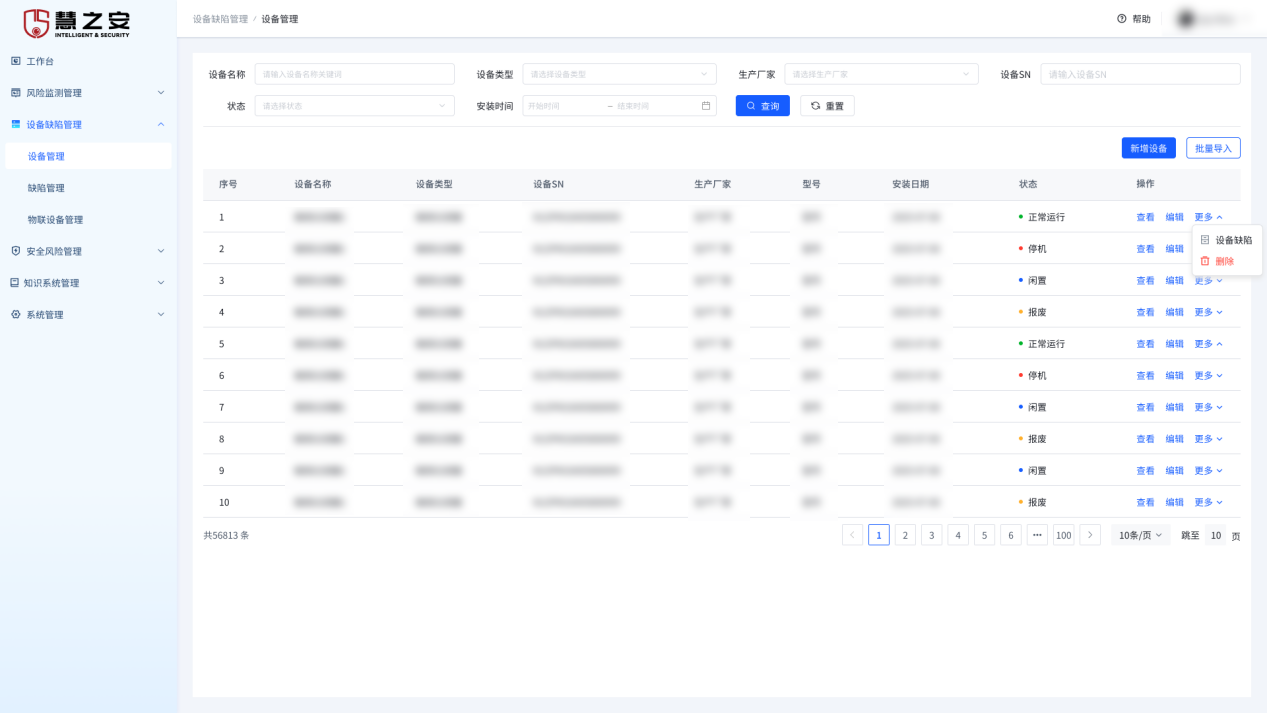This screenshot has height=713, width=1267.
Task: Click the 查询 search button
Action: click(762, 106)
